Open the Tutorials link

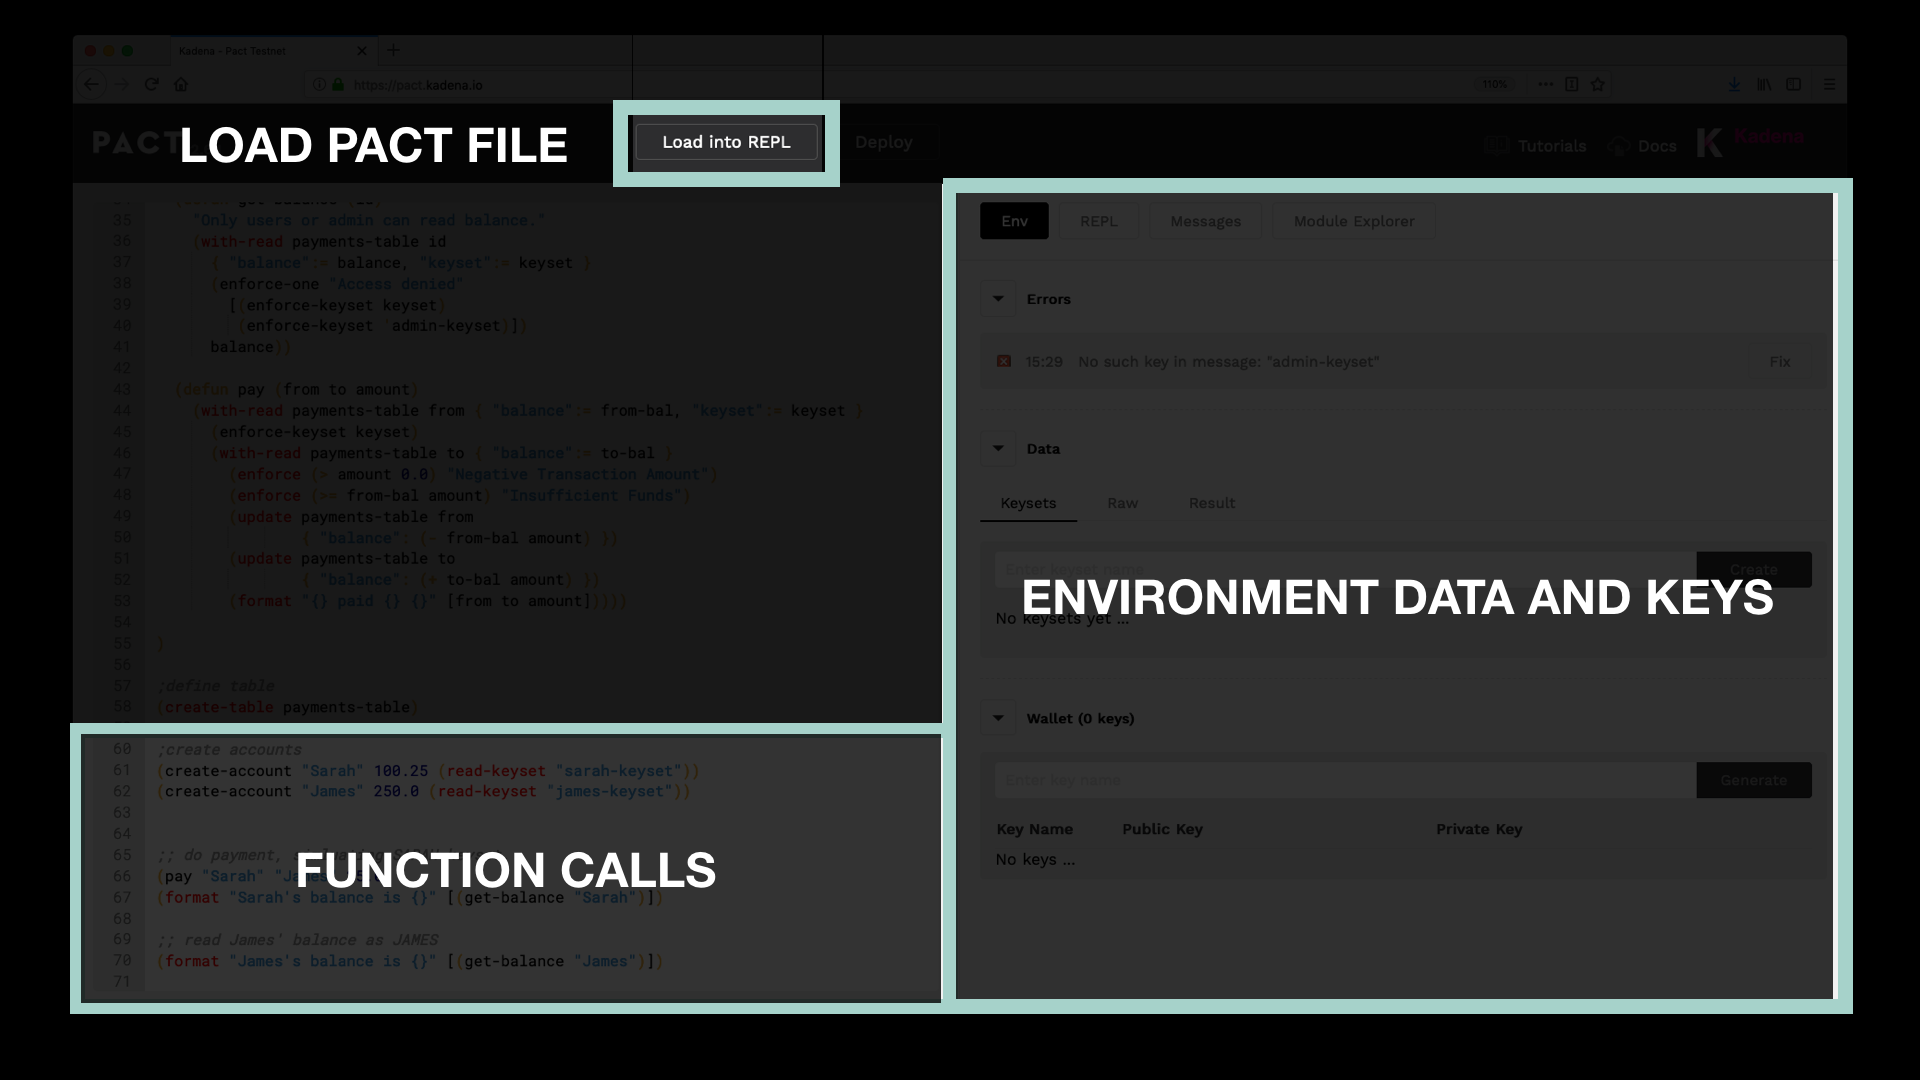[x=1536, y=146]
